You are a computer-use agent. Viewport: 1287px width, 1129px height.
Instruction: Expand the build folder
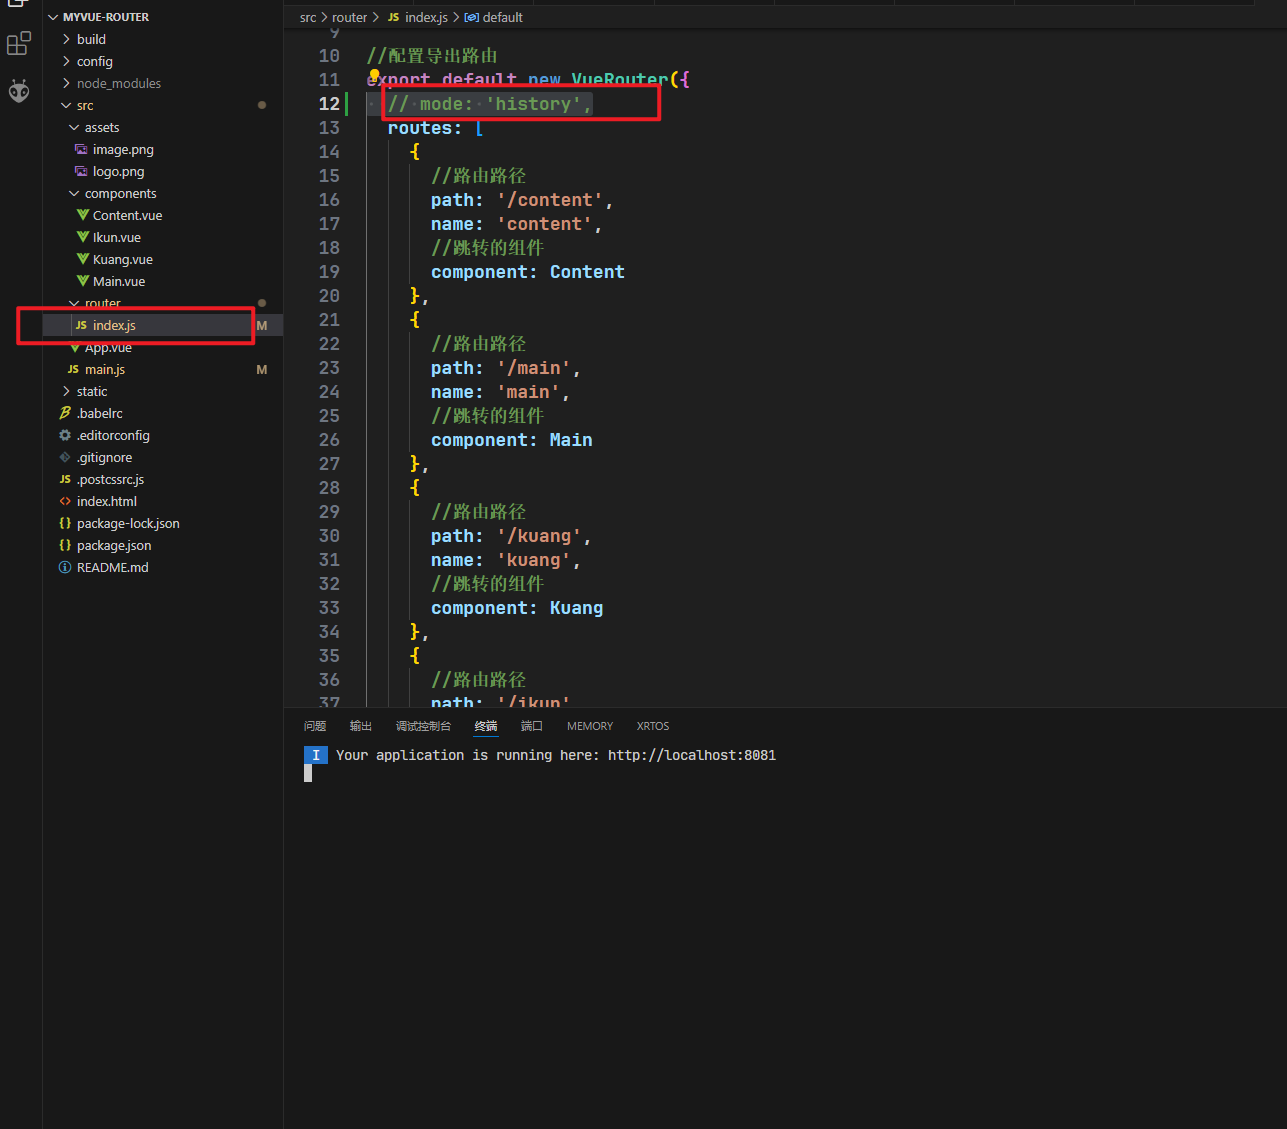click(67, 39)
